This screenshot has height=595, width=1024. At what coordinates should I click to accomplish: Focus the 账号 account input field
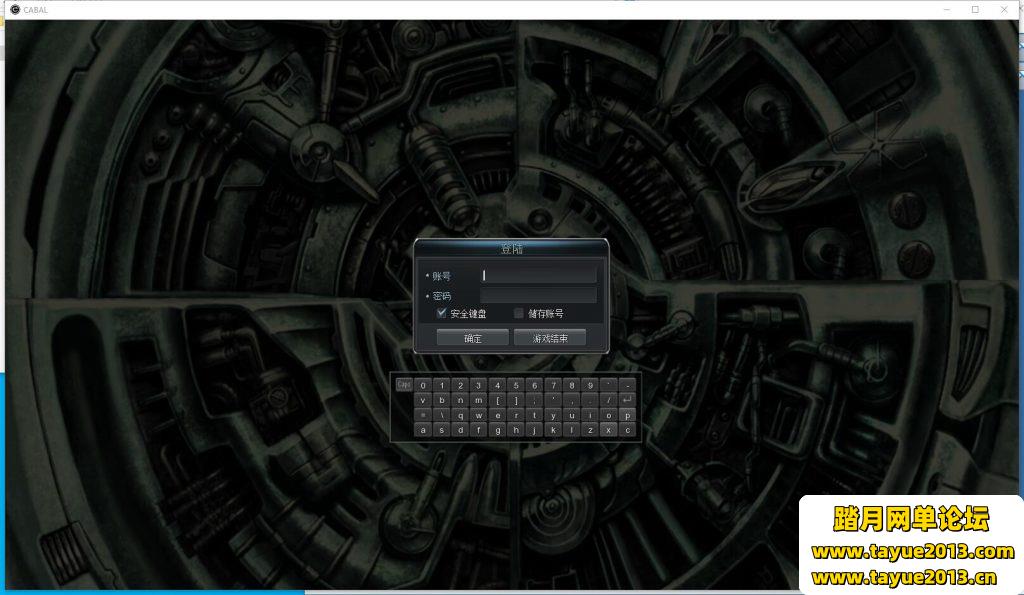coord(539,276)
